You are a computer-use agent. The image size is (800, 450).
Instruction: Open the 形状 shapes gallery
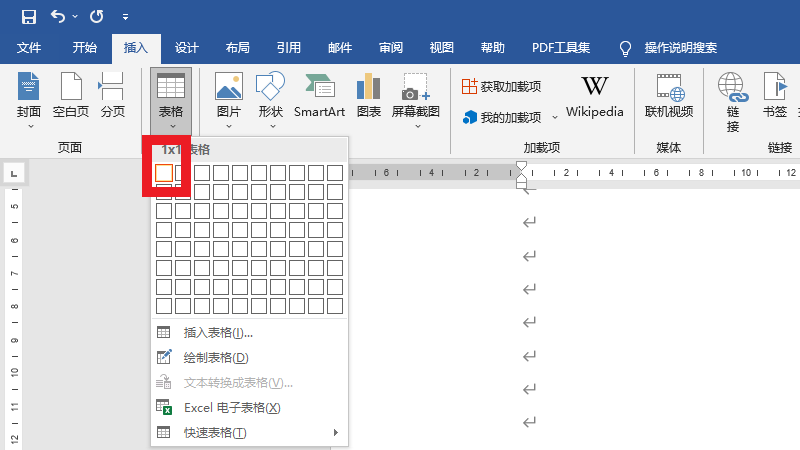270,94
